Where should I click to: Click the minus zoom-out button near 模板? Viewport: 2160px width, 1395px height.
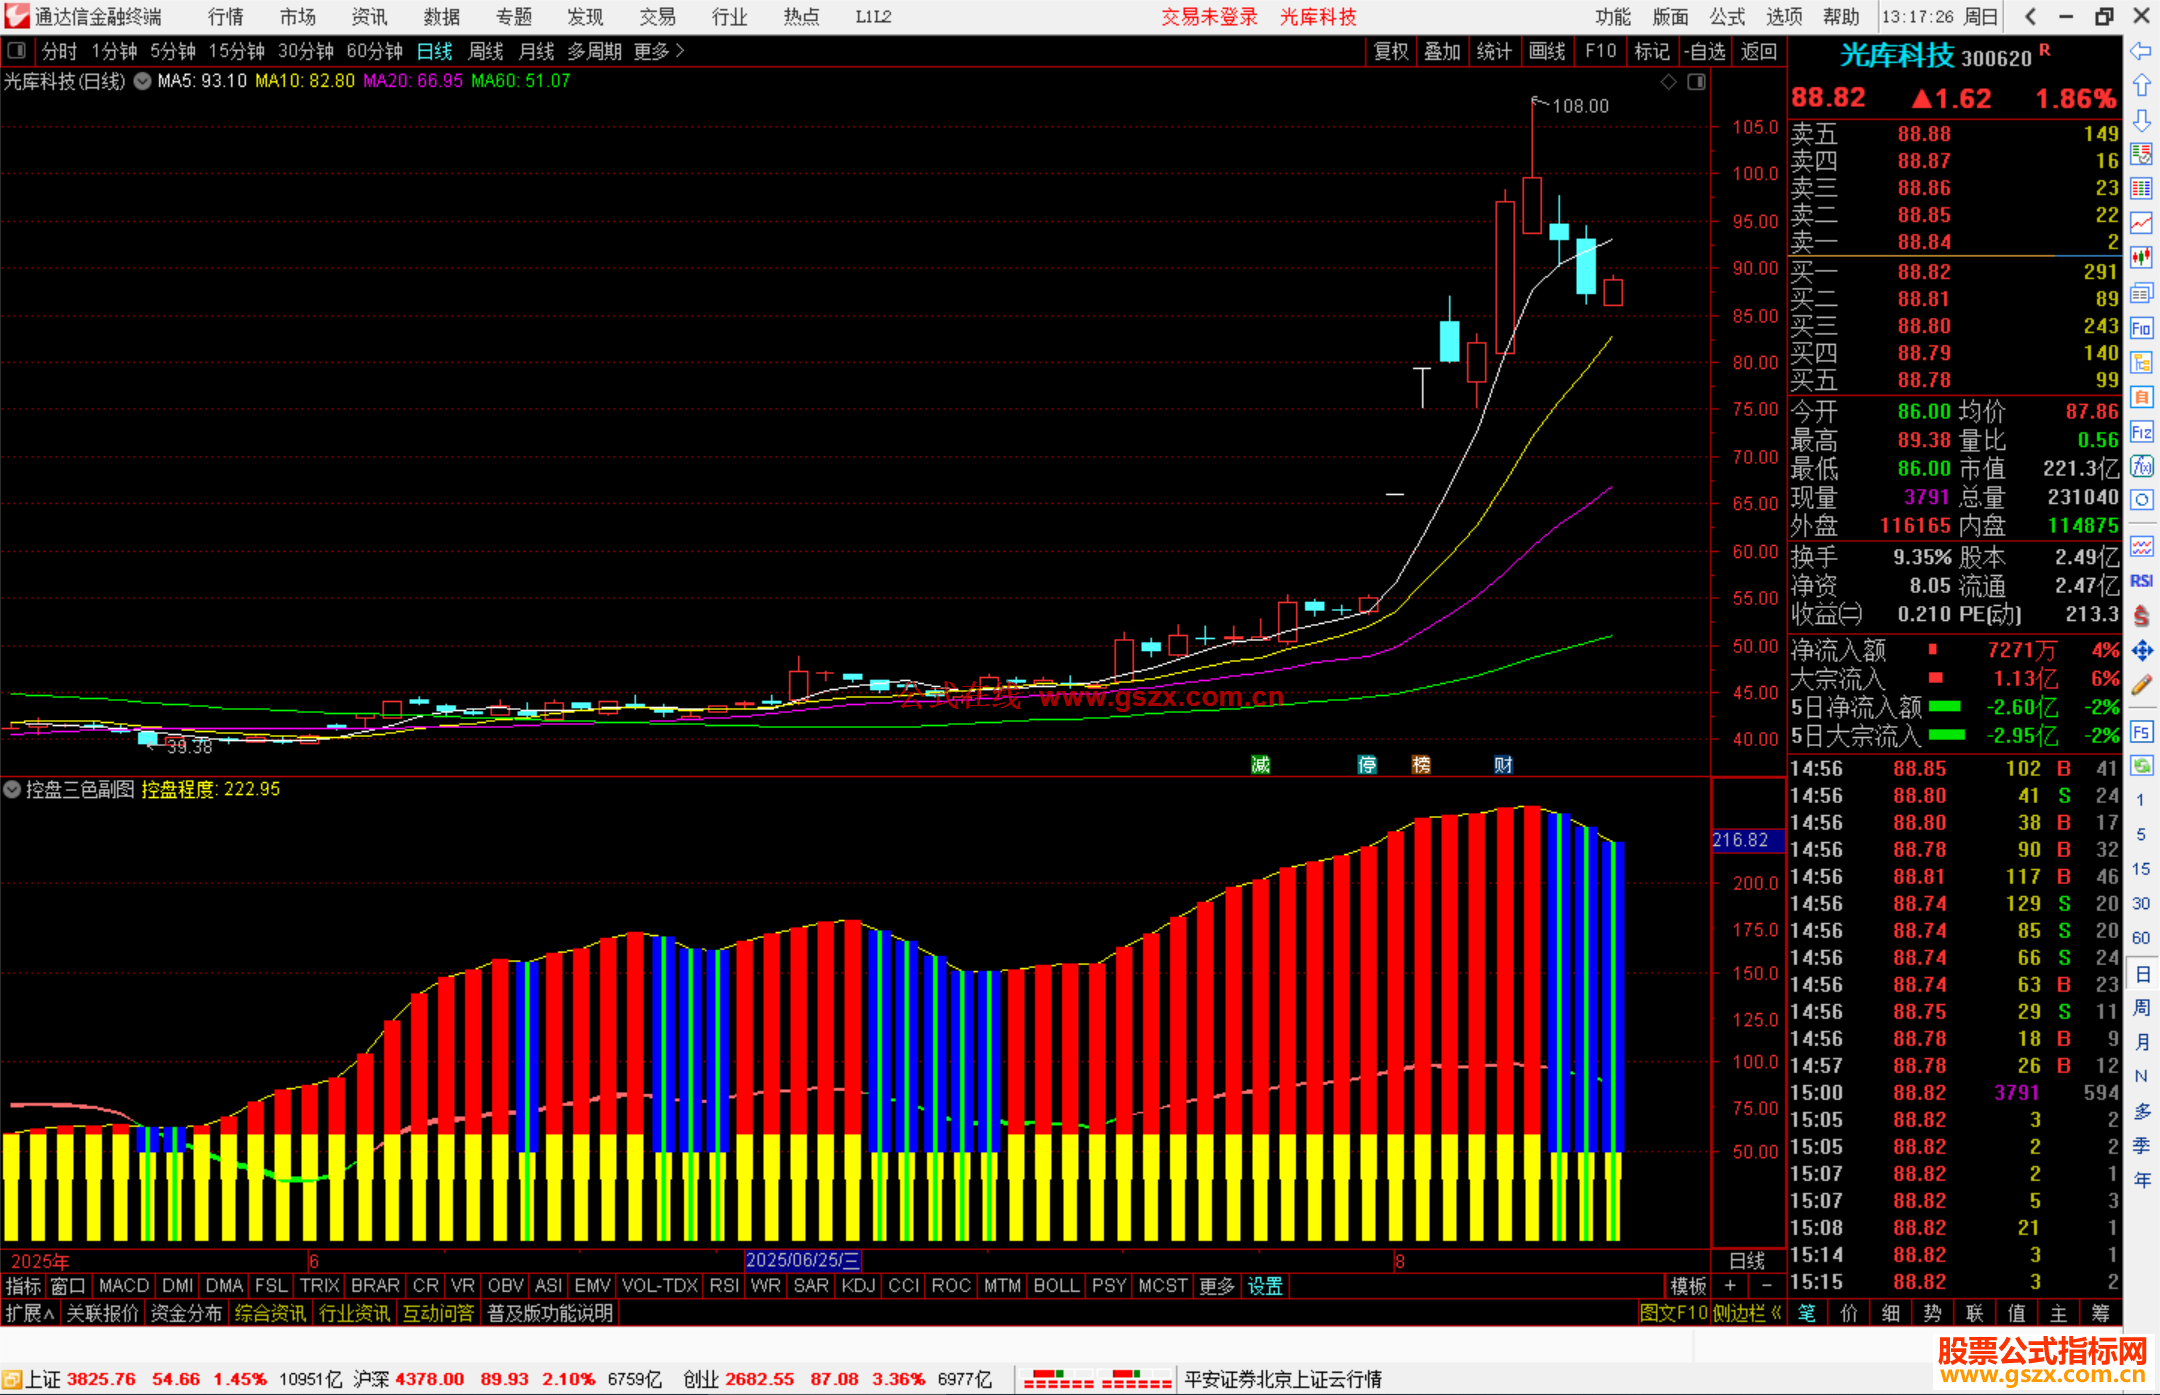[1766, 1286]
